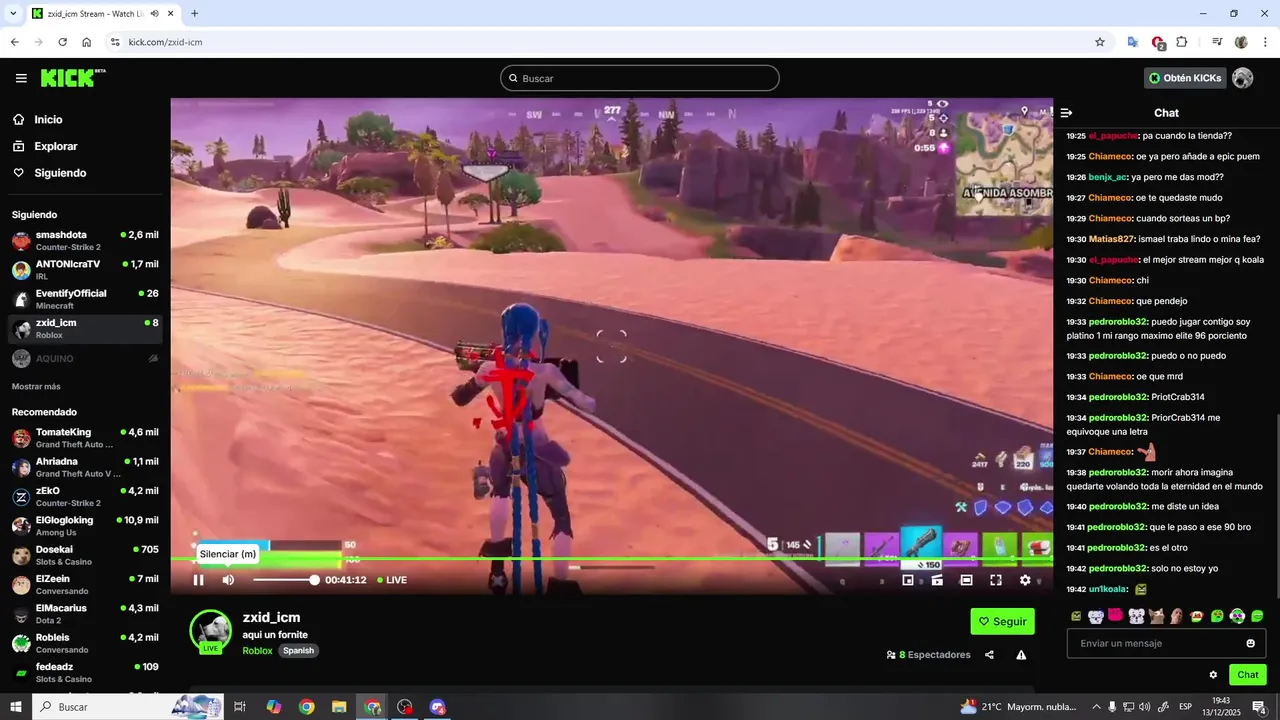Open the recommended fedeadz channel

point(85,673)
